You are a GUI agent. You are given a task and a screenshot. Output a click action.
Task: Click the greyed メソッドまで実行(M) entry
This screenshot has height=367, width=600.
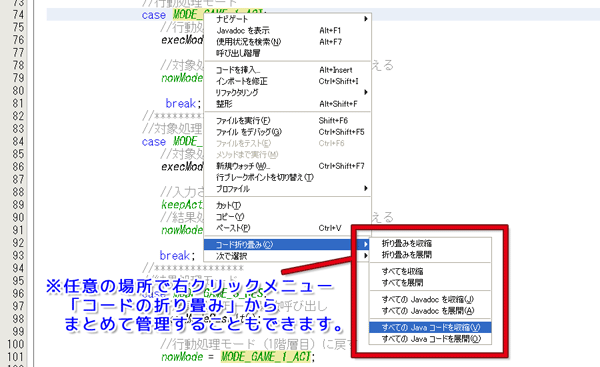[x=287, y=155]
